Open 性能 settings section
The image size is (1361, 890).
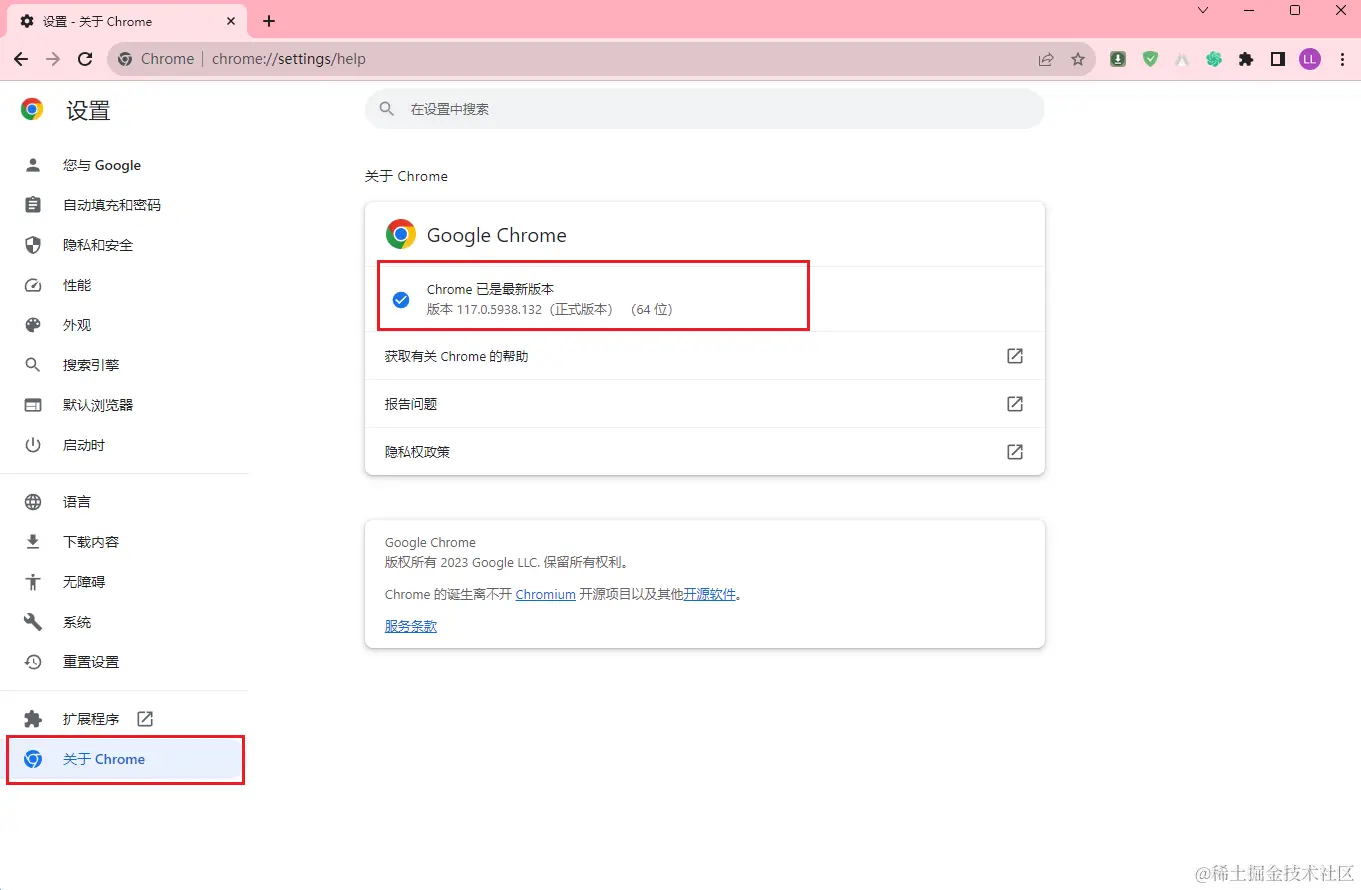click(x=124, y=285)
